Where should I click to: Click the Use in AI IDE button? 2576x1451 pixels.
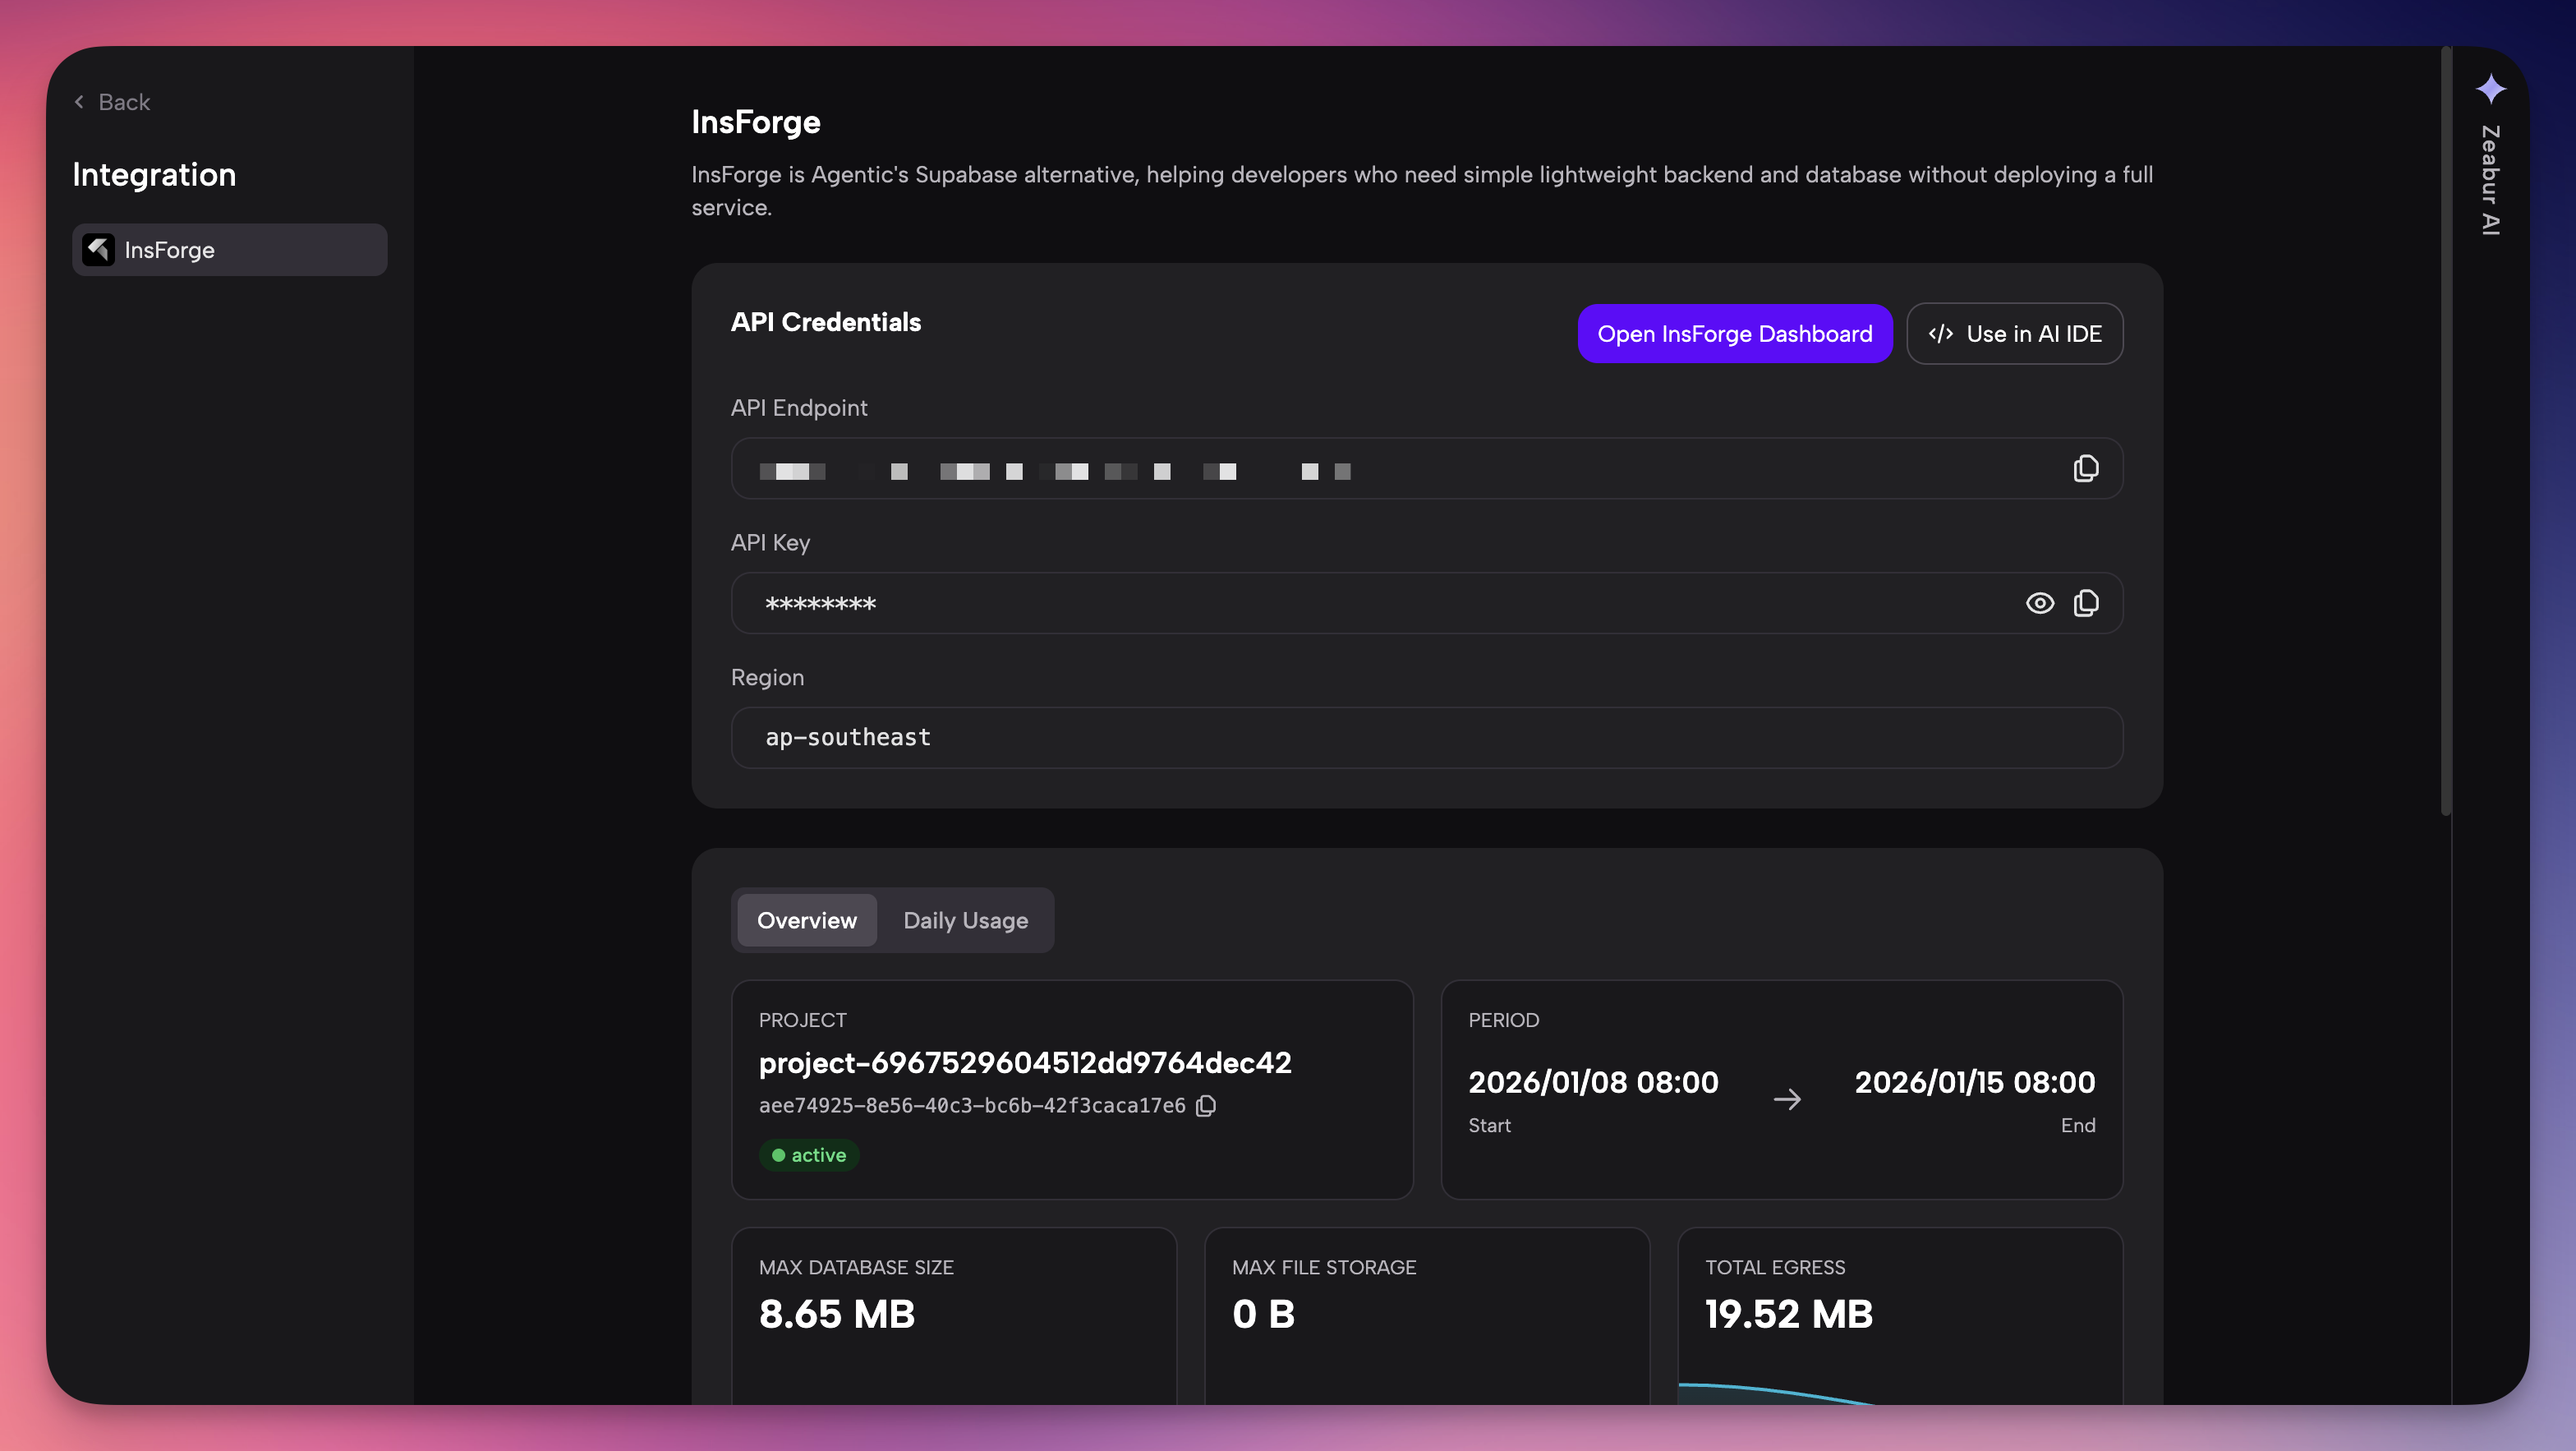tap(2014, 334)
